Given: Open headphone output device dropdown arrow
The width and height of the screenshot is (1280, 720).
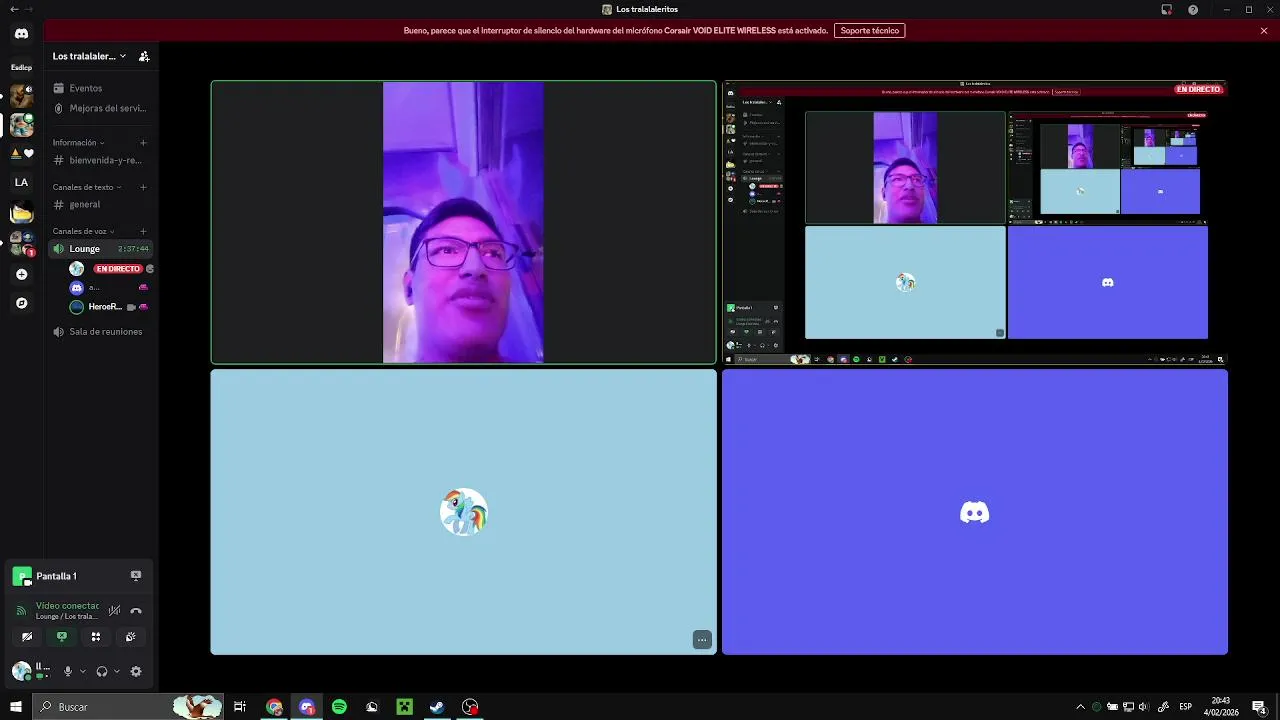Looking at the screenshot, I should [117, 671].
